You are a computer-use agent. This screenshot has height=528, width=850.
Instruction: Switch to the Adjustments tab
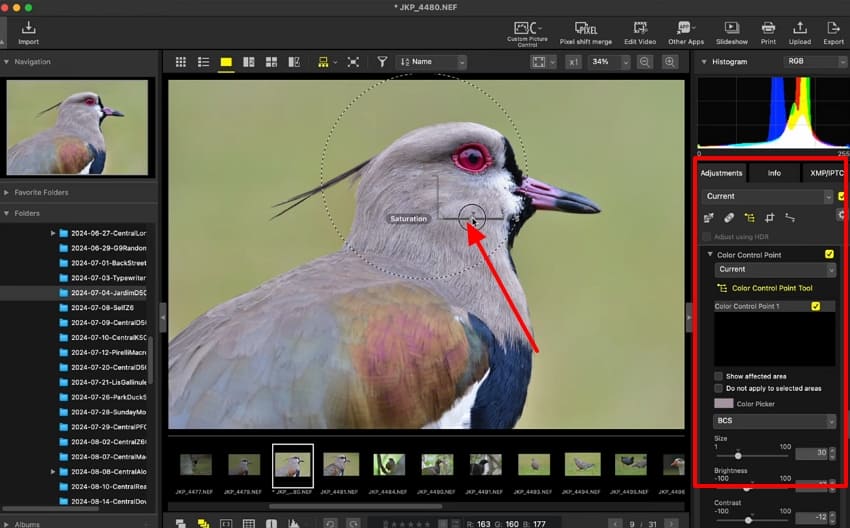(721, 173)
